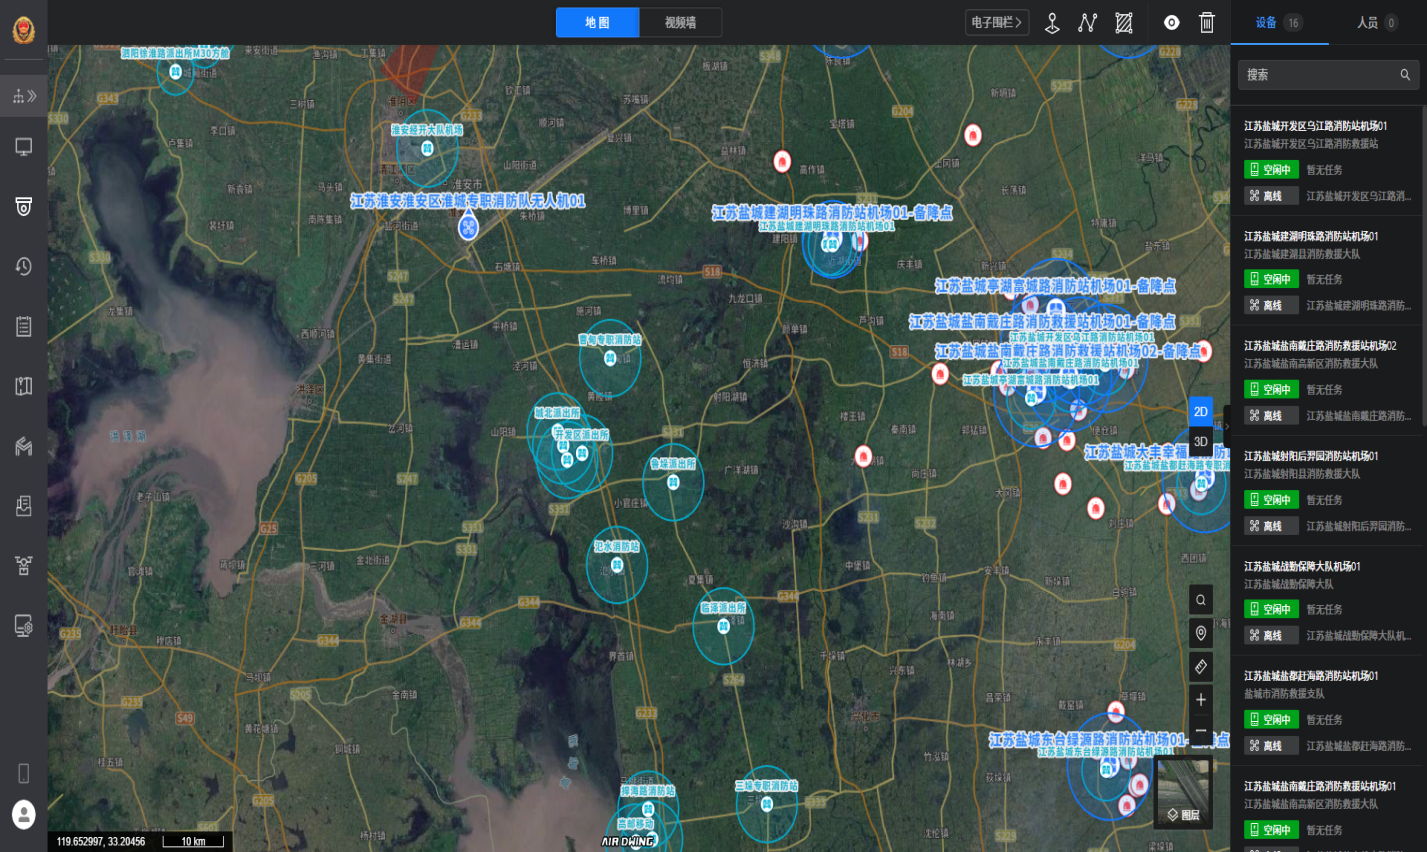This screenshot has width=1427, height=852.
Task: Click the 搜索 search input field
Action: tap(1318, 75)
